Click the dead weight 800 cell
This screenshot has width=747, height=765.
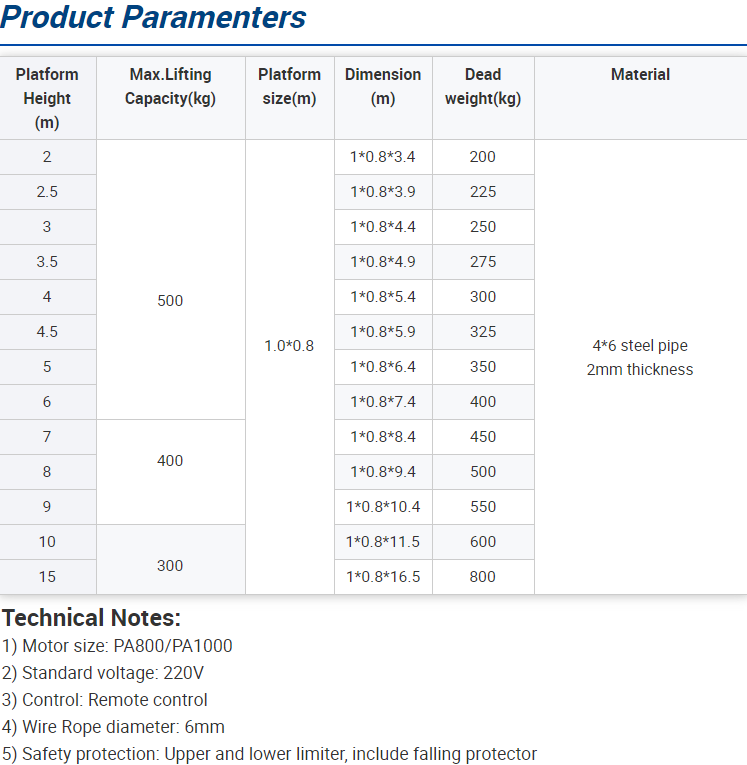[x=483, y=576]
